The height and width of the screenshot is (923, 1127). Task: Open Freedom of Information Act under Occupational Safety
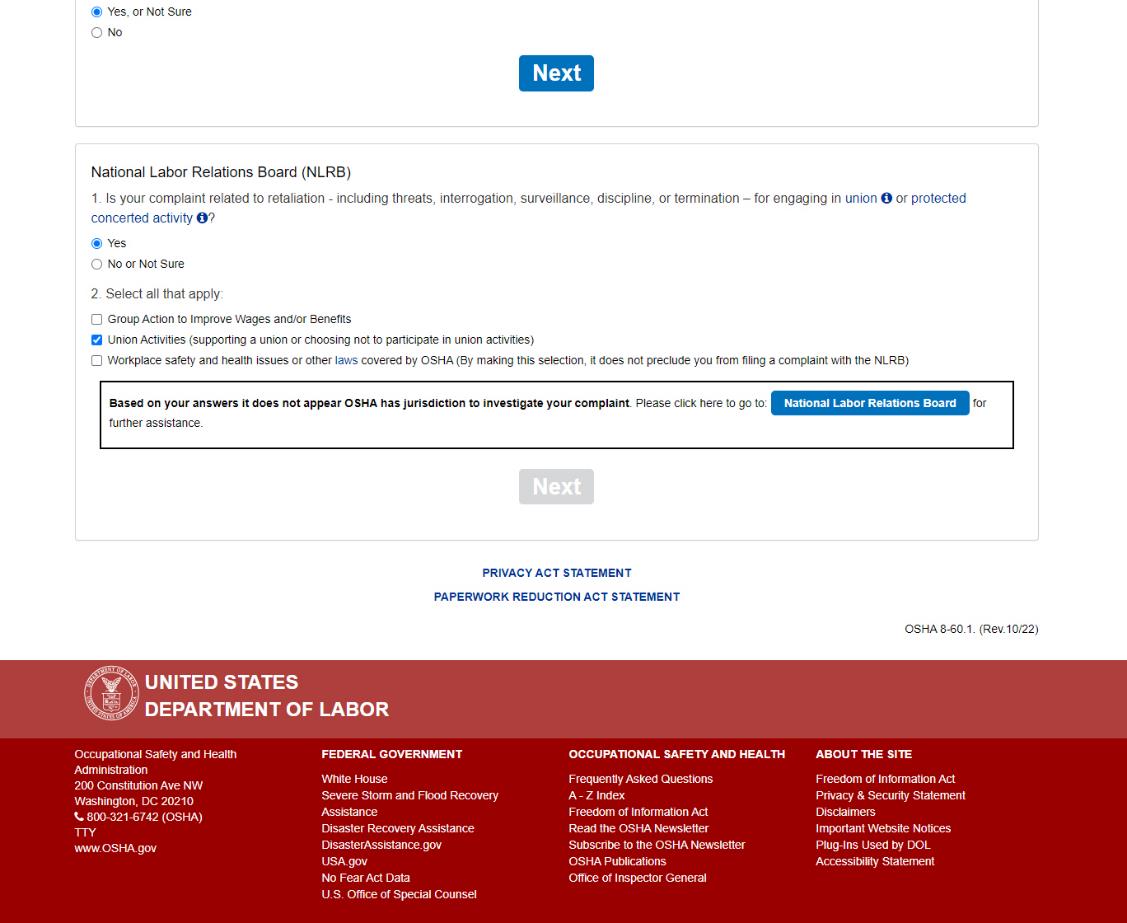click(x=638, y=812)
